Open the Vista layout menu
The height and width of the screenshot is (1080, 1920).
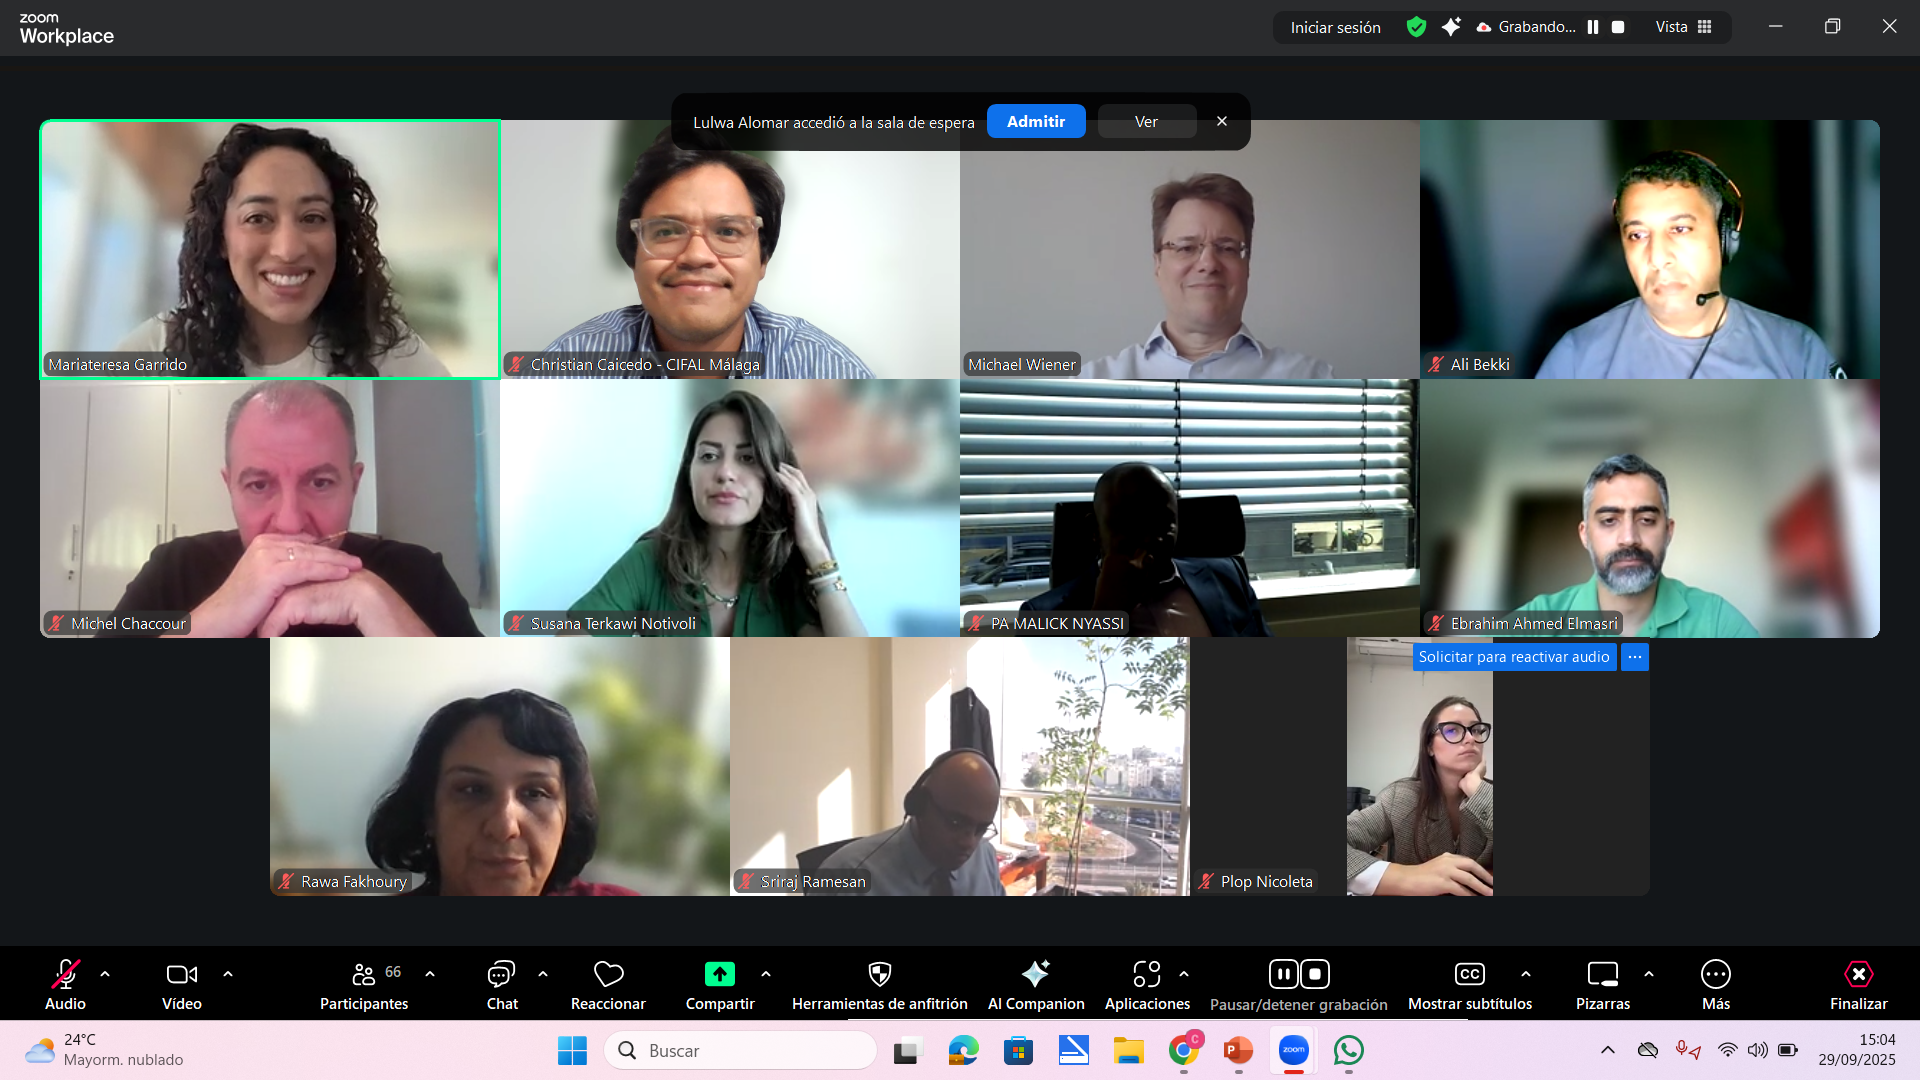pyautogui.click(x=1683, y=27)
